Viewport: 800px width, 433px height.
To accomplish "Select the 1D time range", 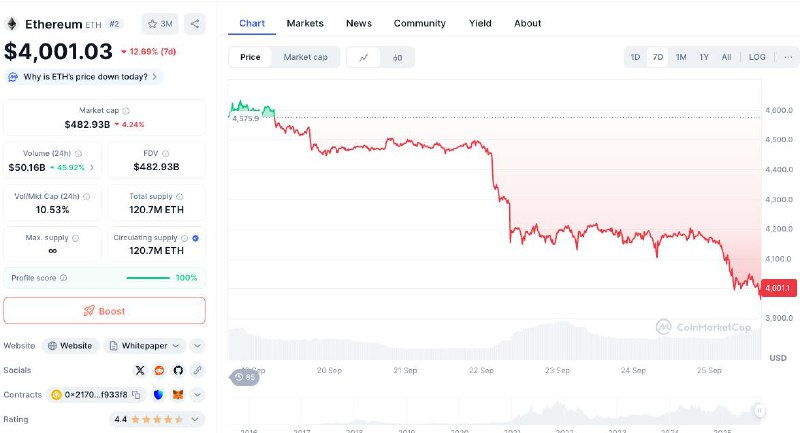I will tap(635, 57).
